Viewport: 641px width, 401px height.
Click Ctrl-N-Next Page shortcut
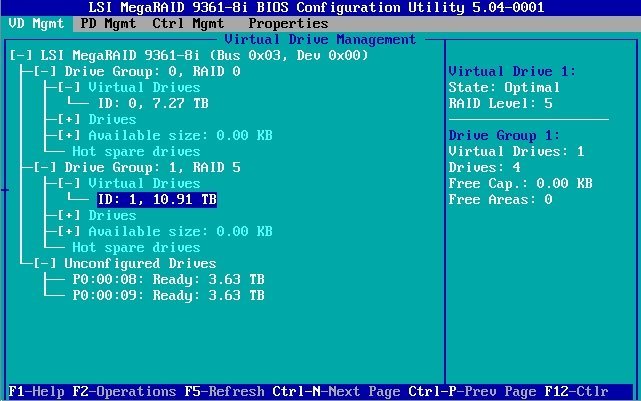coord(336,392)
